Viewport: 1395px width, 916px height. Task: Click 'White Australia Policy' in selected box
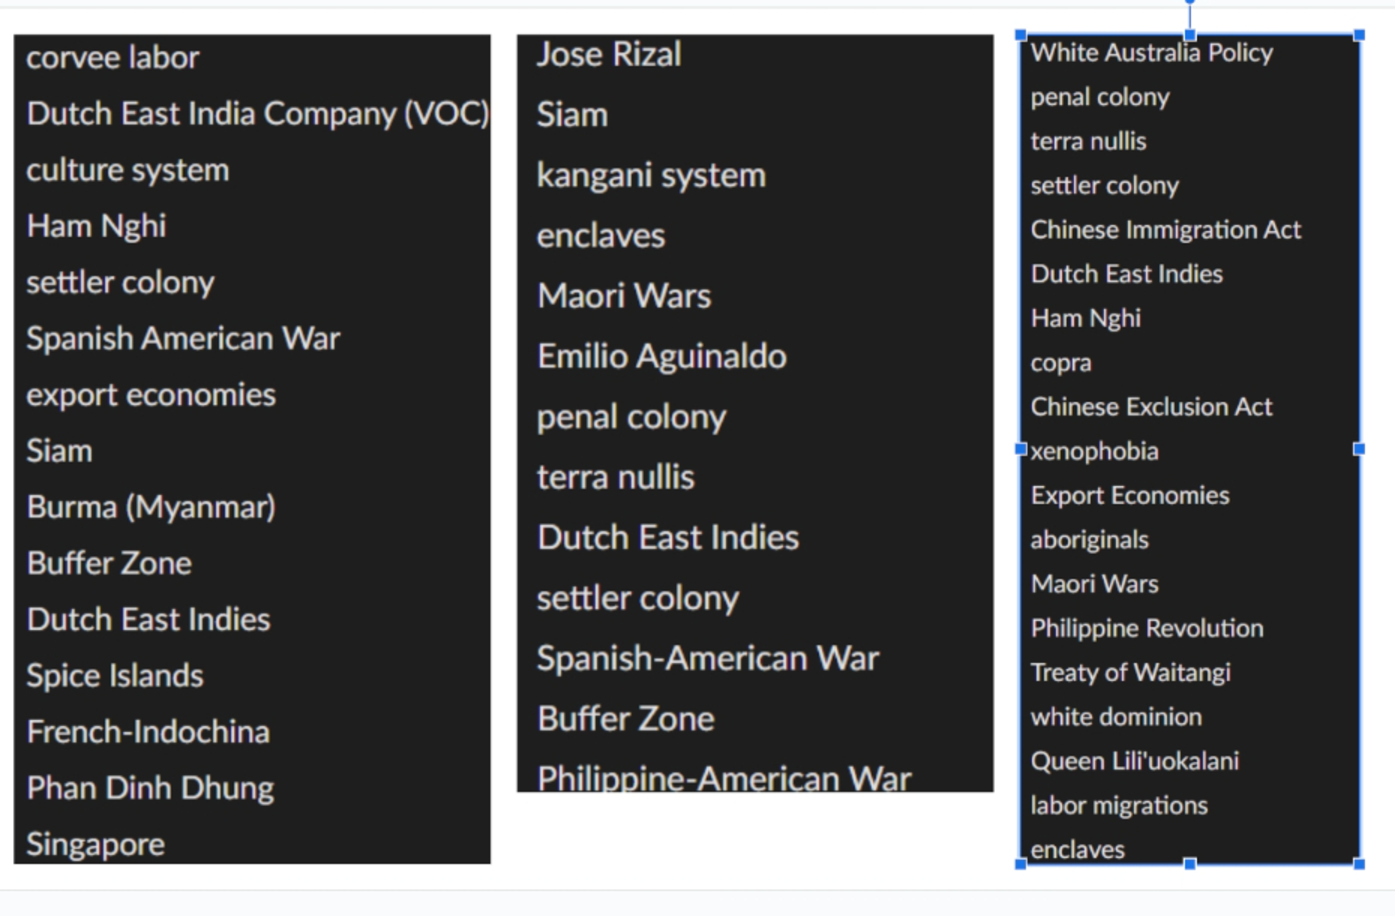(1152, 53)
